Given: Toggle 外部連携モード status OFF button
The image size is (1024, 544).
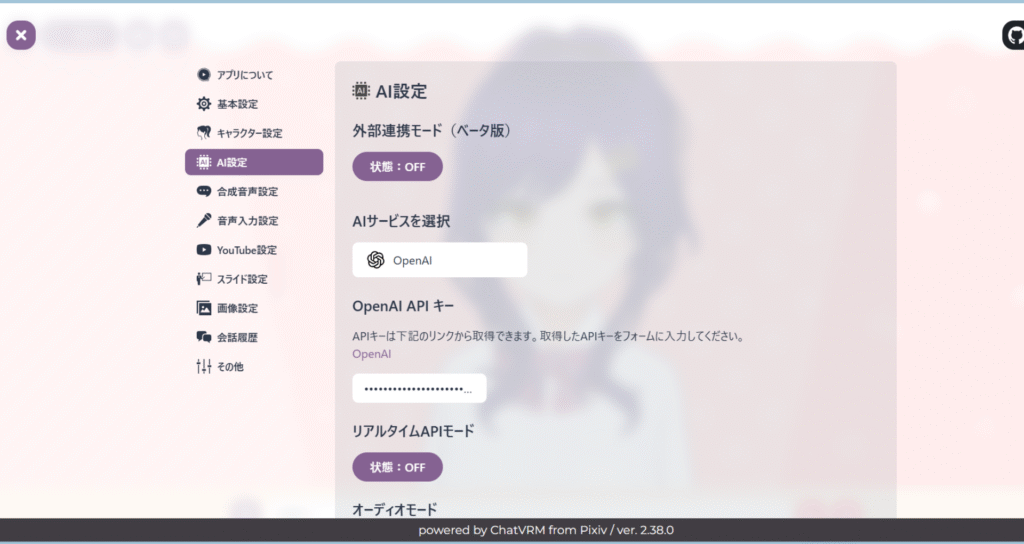Looking at the screenshot, I should click(397, 167).
